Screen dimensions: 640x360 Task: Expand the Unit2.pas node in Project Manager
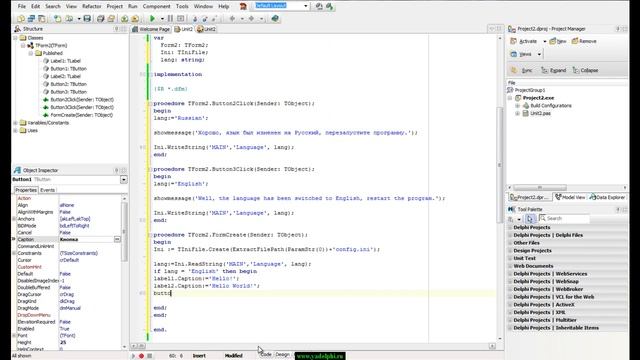(x=518, y=113)
